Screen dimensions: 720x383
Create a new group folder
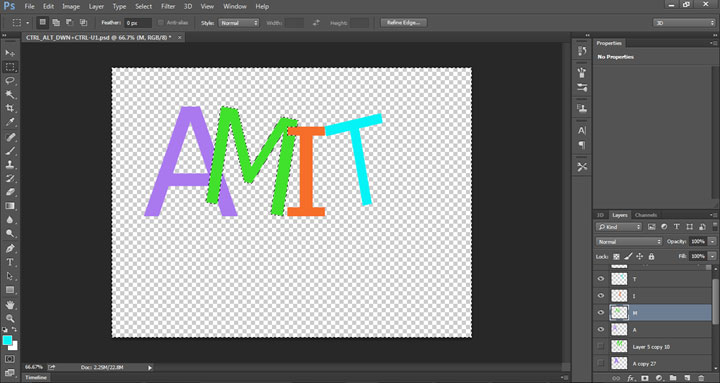673,378
